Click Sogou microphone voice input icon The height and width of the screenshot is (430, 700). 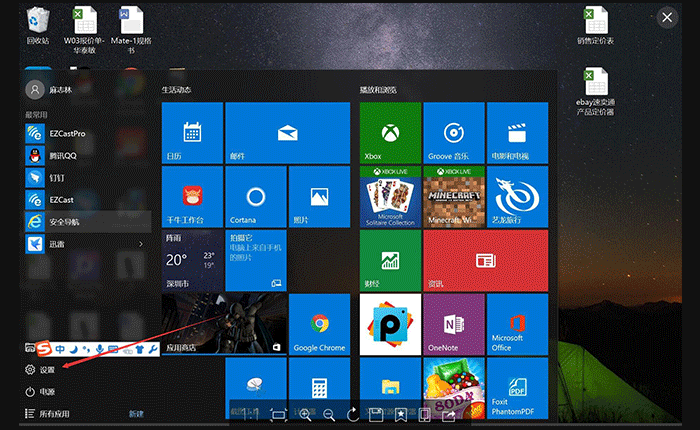[x=100, y=348]
